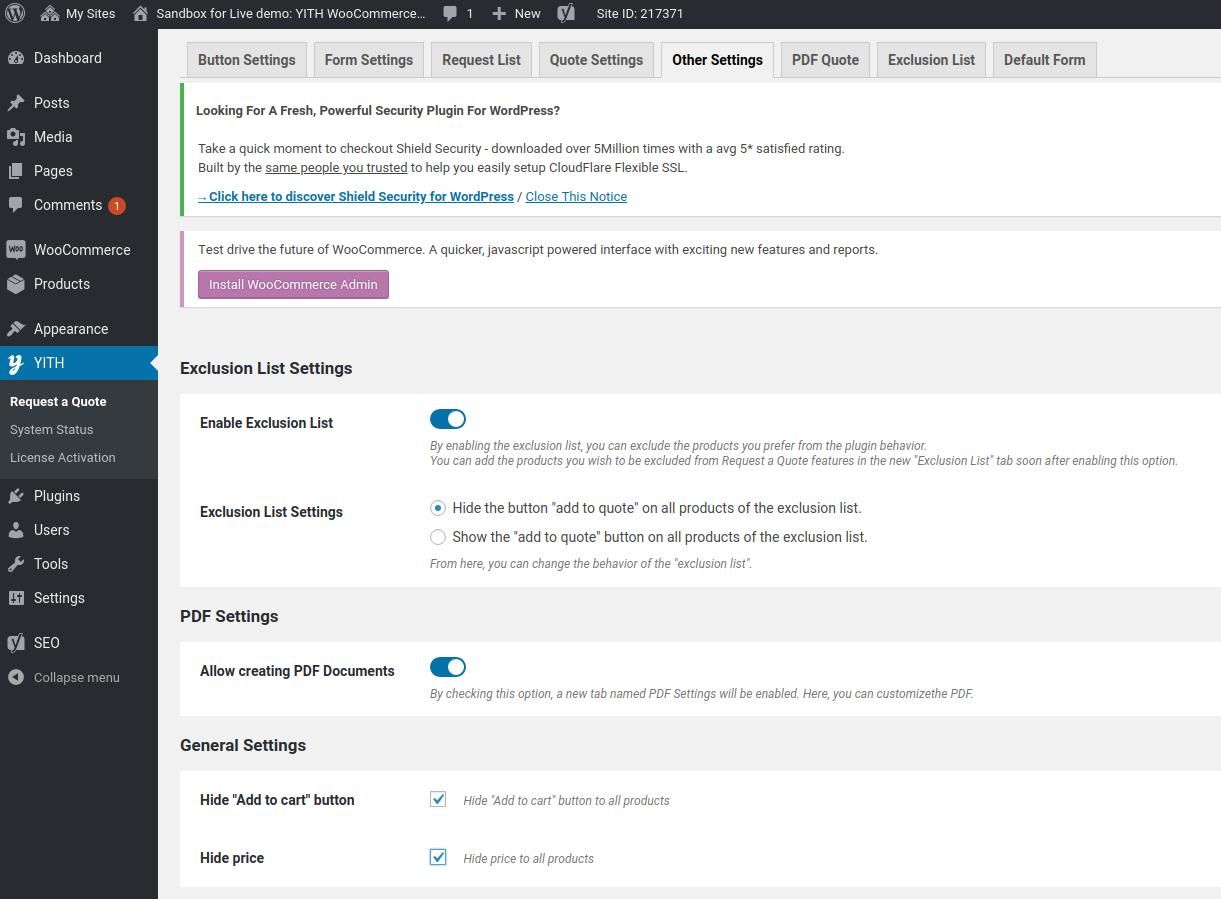The image size is (1221, 899).
Task: Click the plus New icon in admin bar
Action: pyautogui.click(x=499, y=14)
